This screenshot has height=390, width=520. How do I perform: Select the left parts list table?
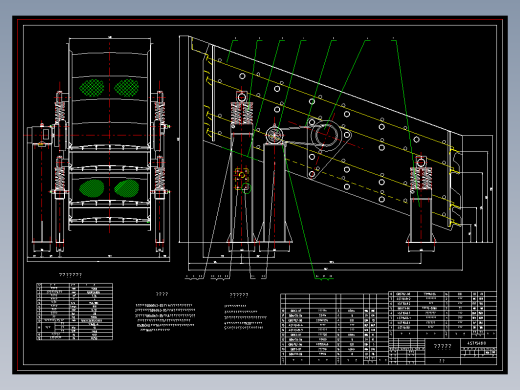(334, 329)
